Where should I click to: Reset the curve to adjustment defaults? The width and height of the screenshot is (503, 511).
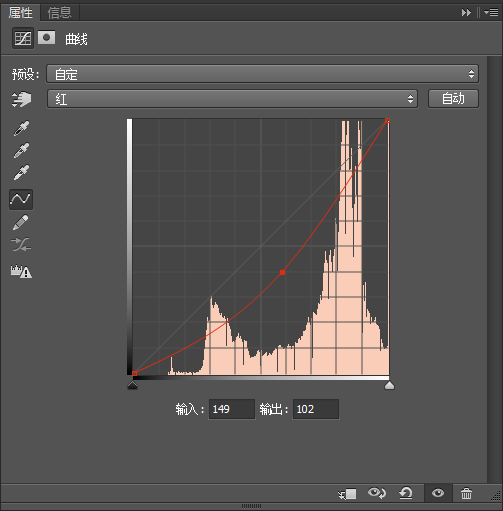(406, 493)
